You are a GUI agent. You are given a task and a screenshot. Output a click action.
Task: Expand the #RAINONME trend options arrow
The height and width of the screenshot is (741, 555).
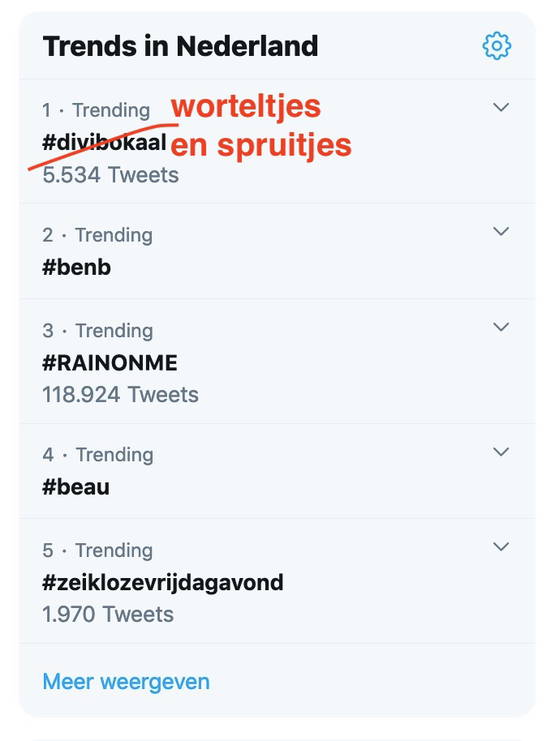click(501, 327)
